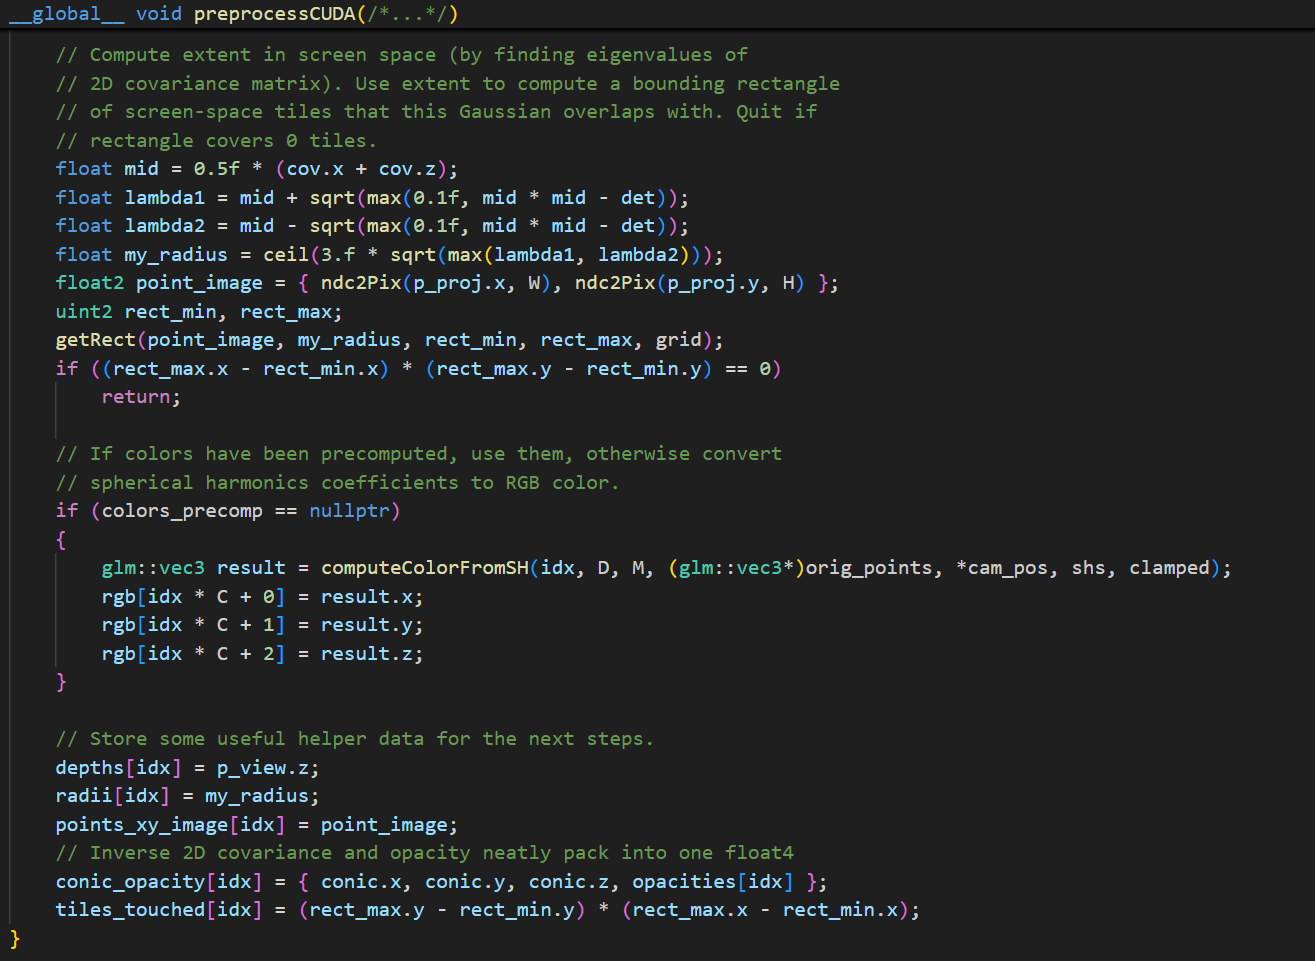Click comment starting "// Compute extent in screen space"
Viewport: 1315px width, 961px height.
(401, 55)
